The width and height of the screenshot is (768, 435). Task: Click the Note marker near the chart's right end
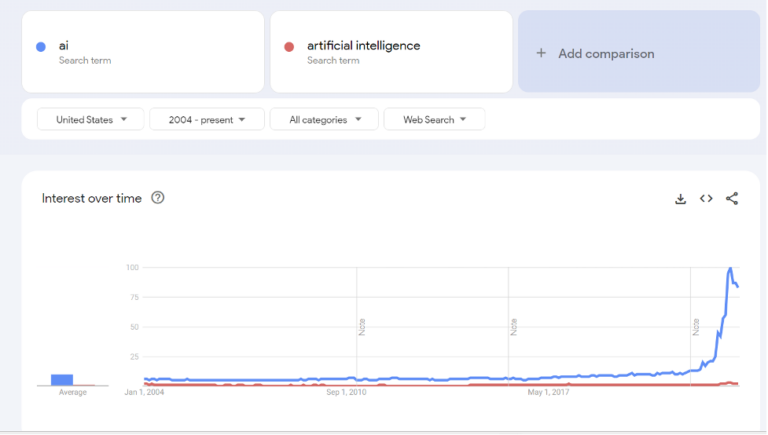pos(696,327)
